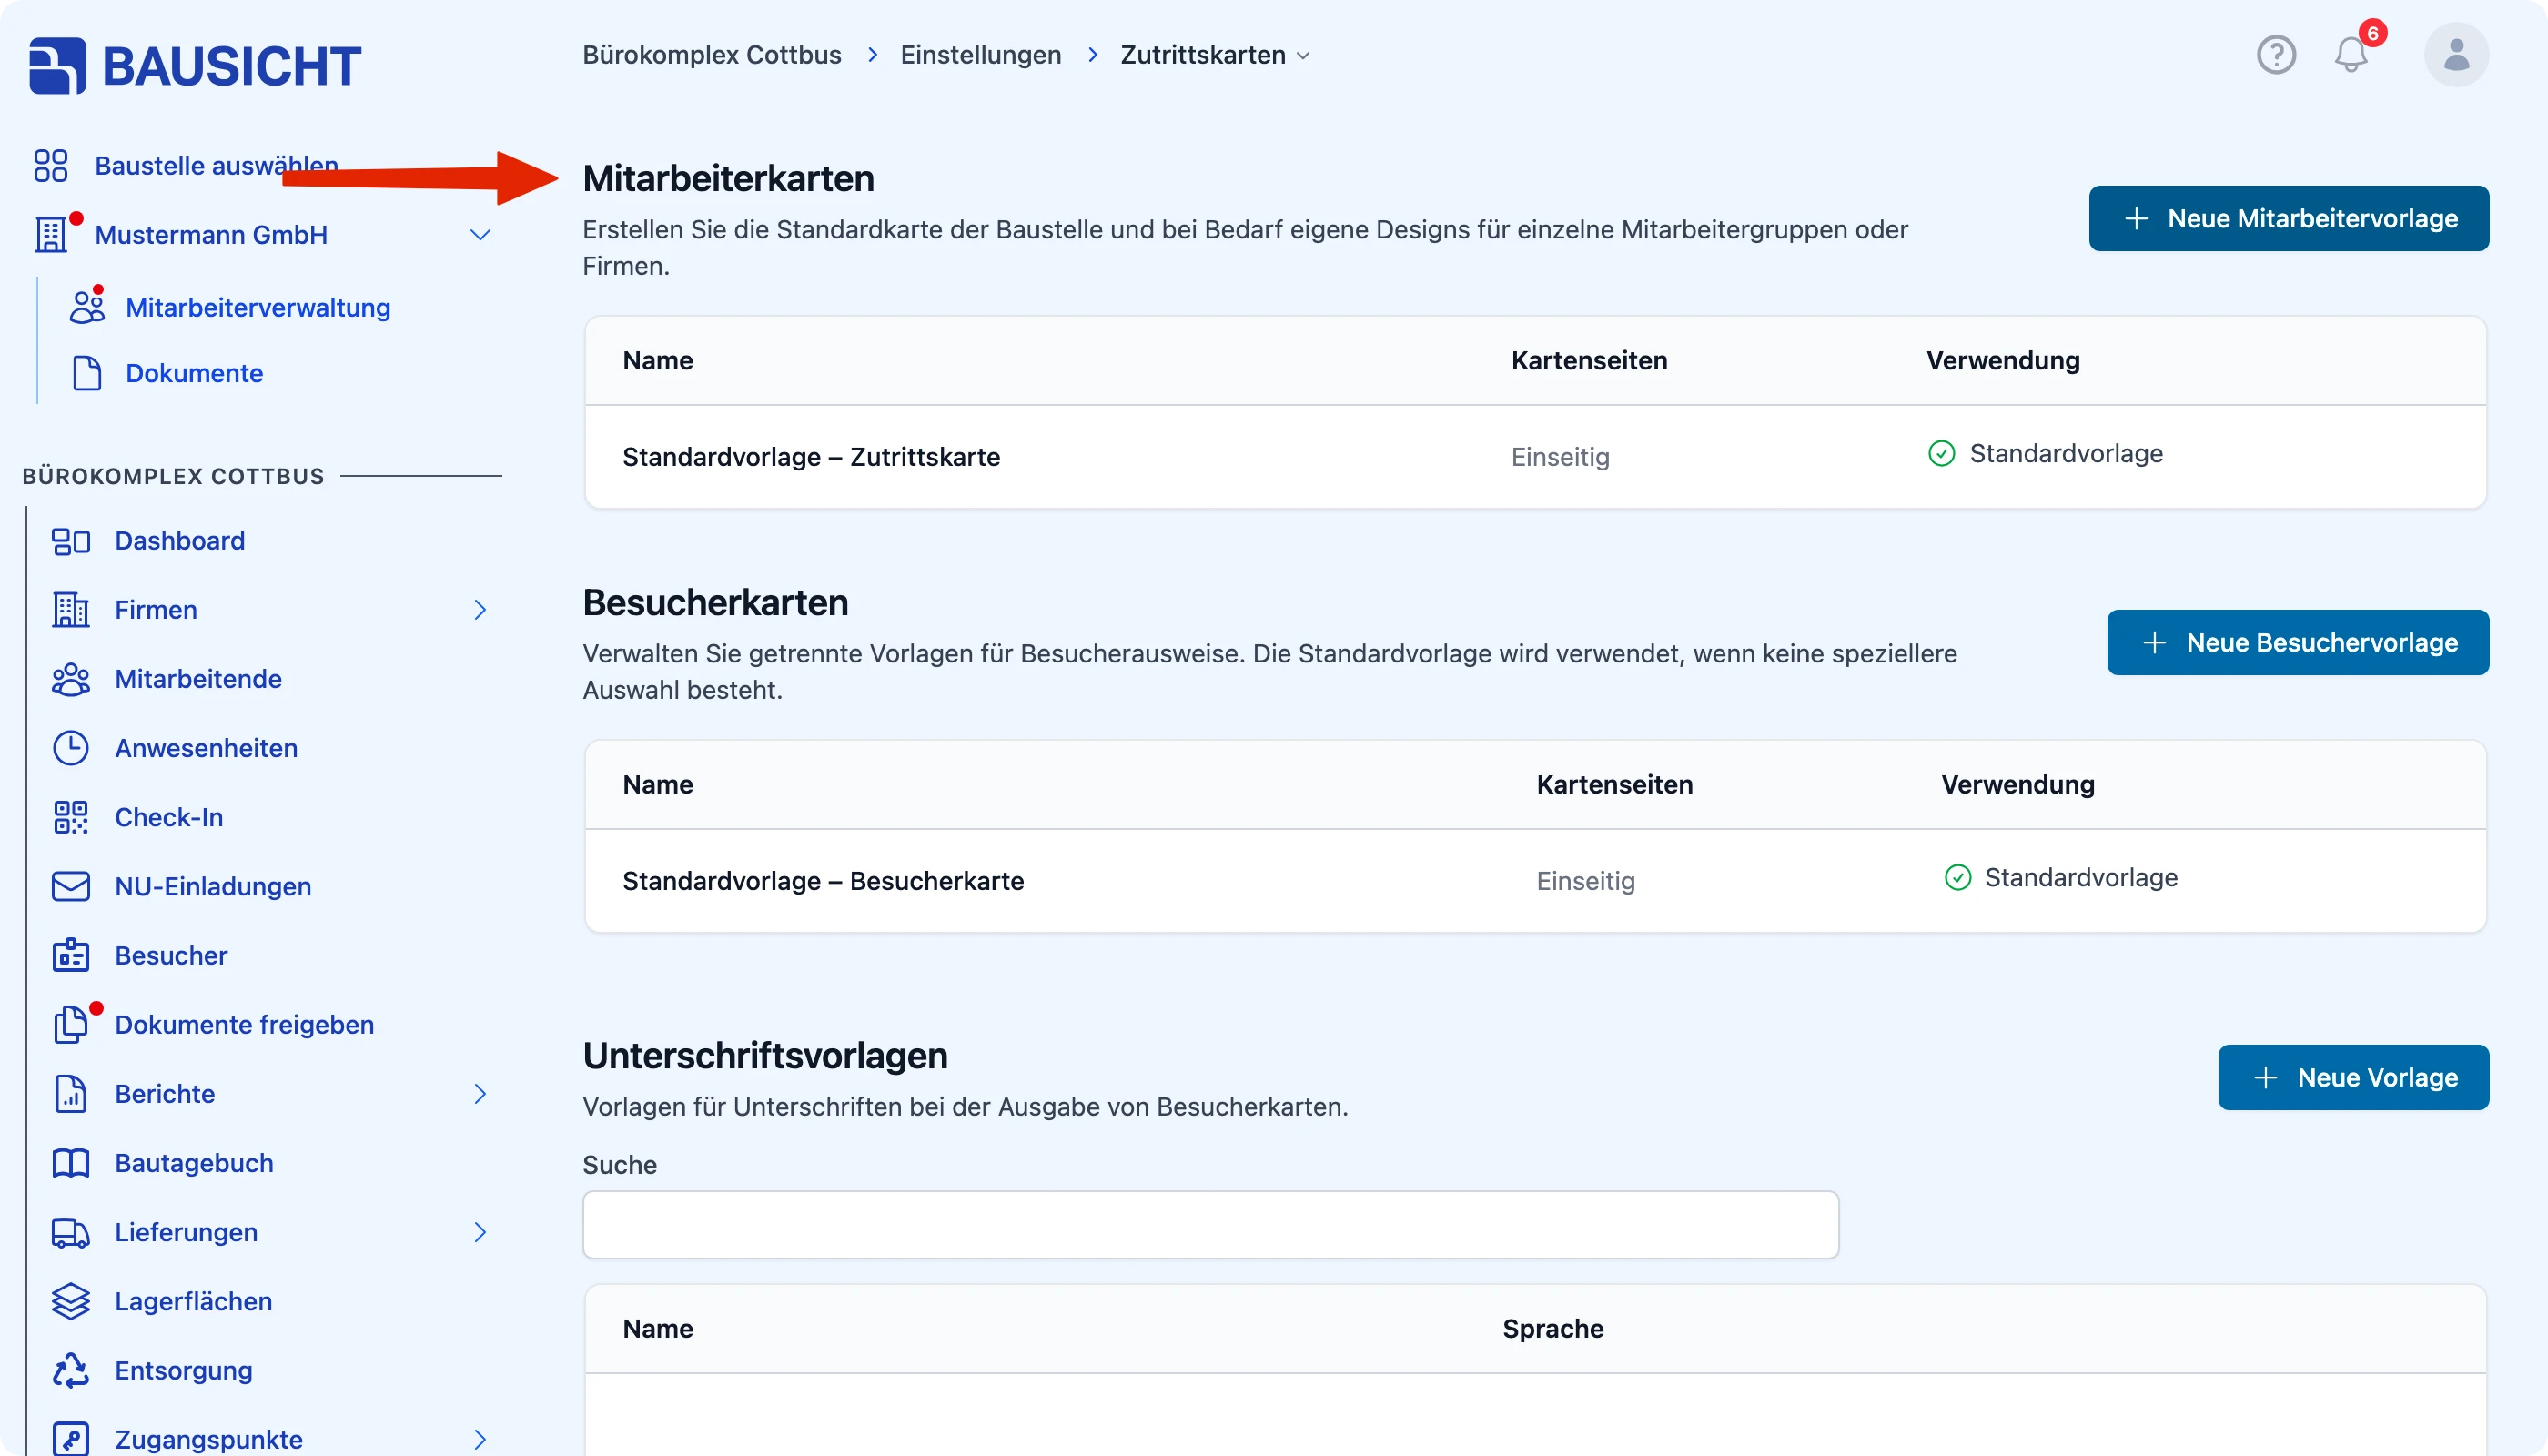This screenshot has width=2548, height=1456.
Task: Click the Bautagebuch book icon
Action: [x=70, y=1163]
